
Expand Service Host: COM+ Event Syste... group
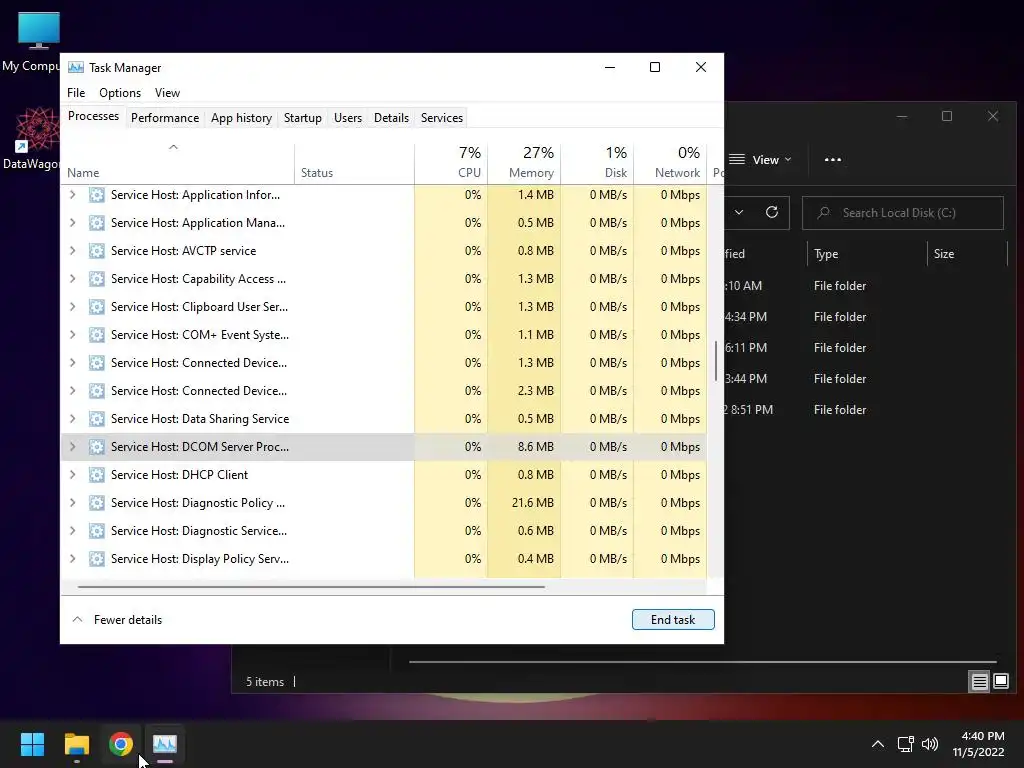pos(72,335)
